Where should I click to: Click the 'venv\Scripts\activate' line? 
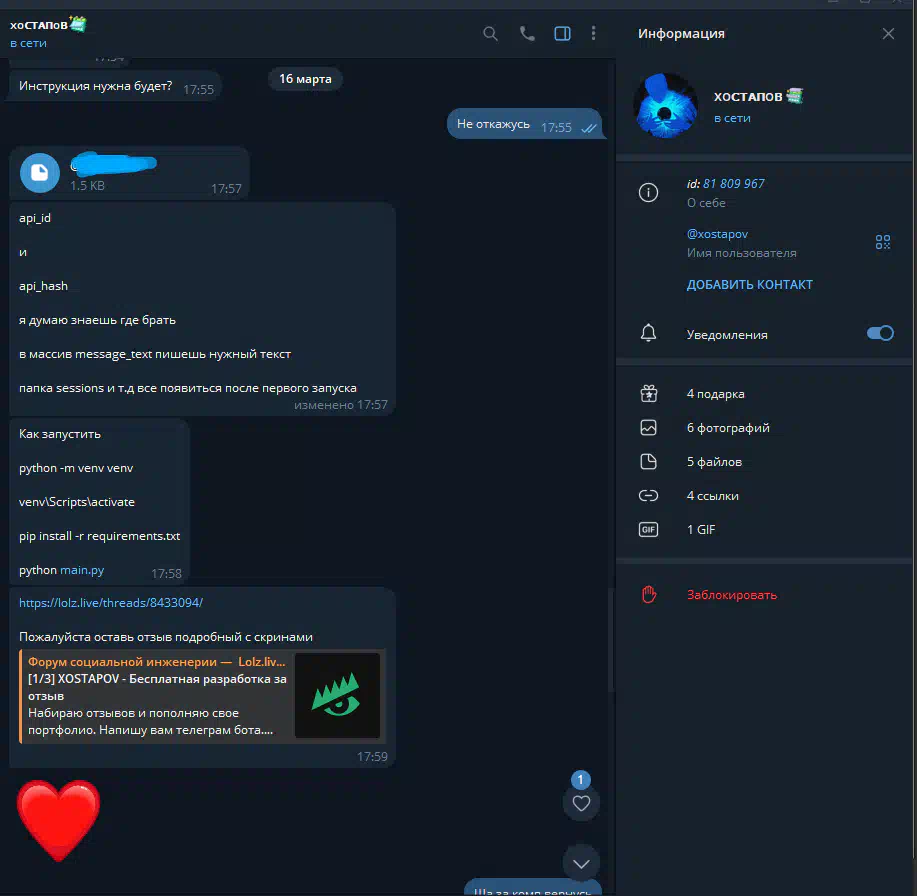pyautogui.click(x=77, y=502)
